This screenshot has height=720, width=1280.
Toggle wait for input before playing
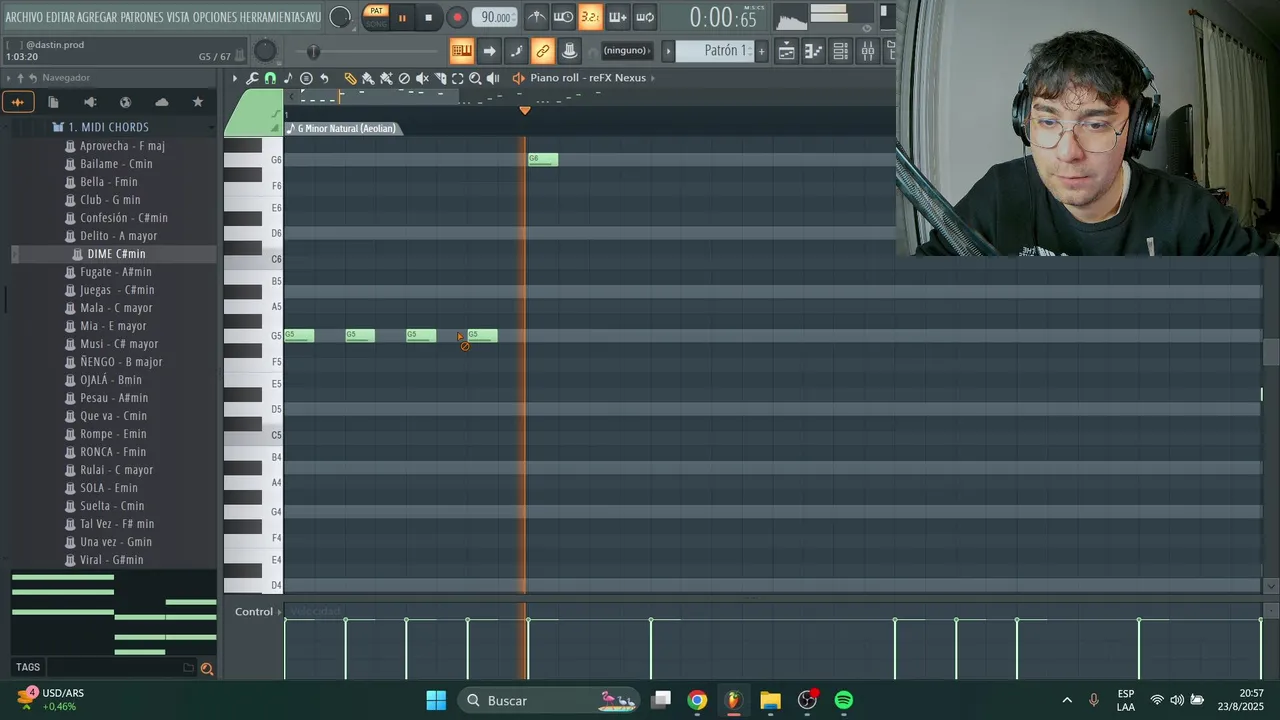click(564, 17)
